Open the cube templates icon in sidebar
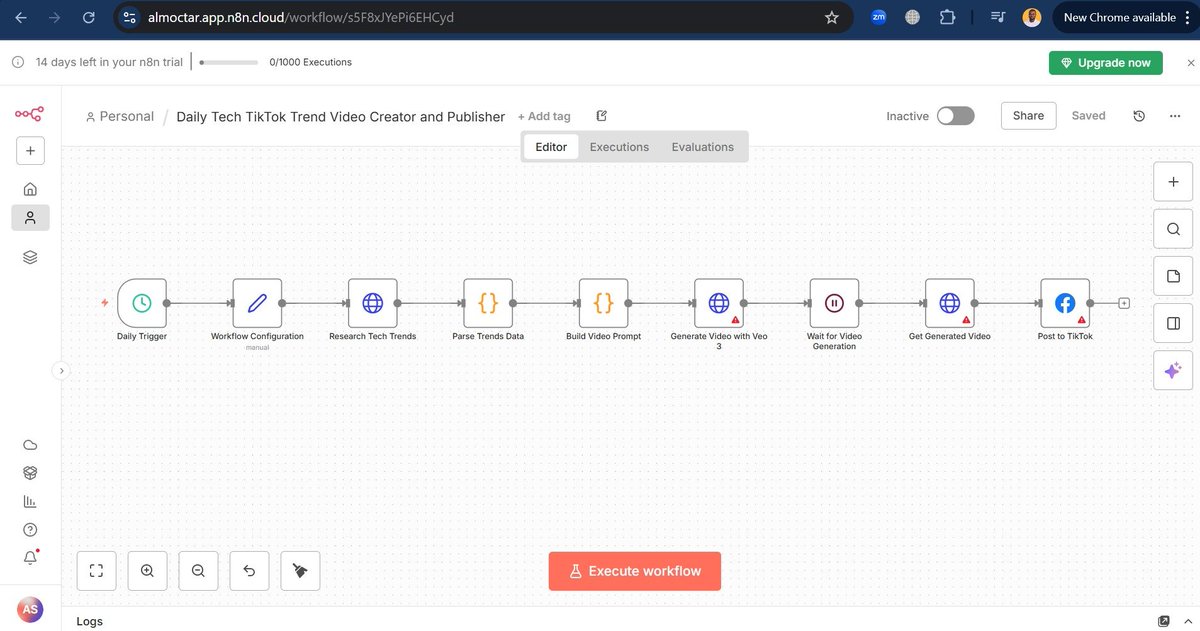 coord(30,472)
